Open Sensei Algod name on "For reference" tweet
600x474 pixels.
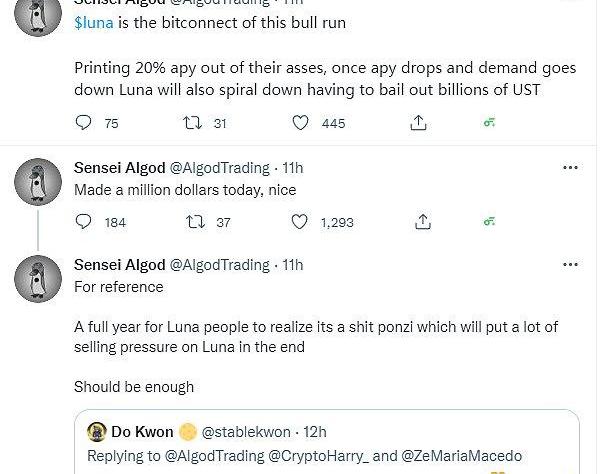point(119,265)
